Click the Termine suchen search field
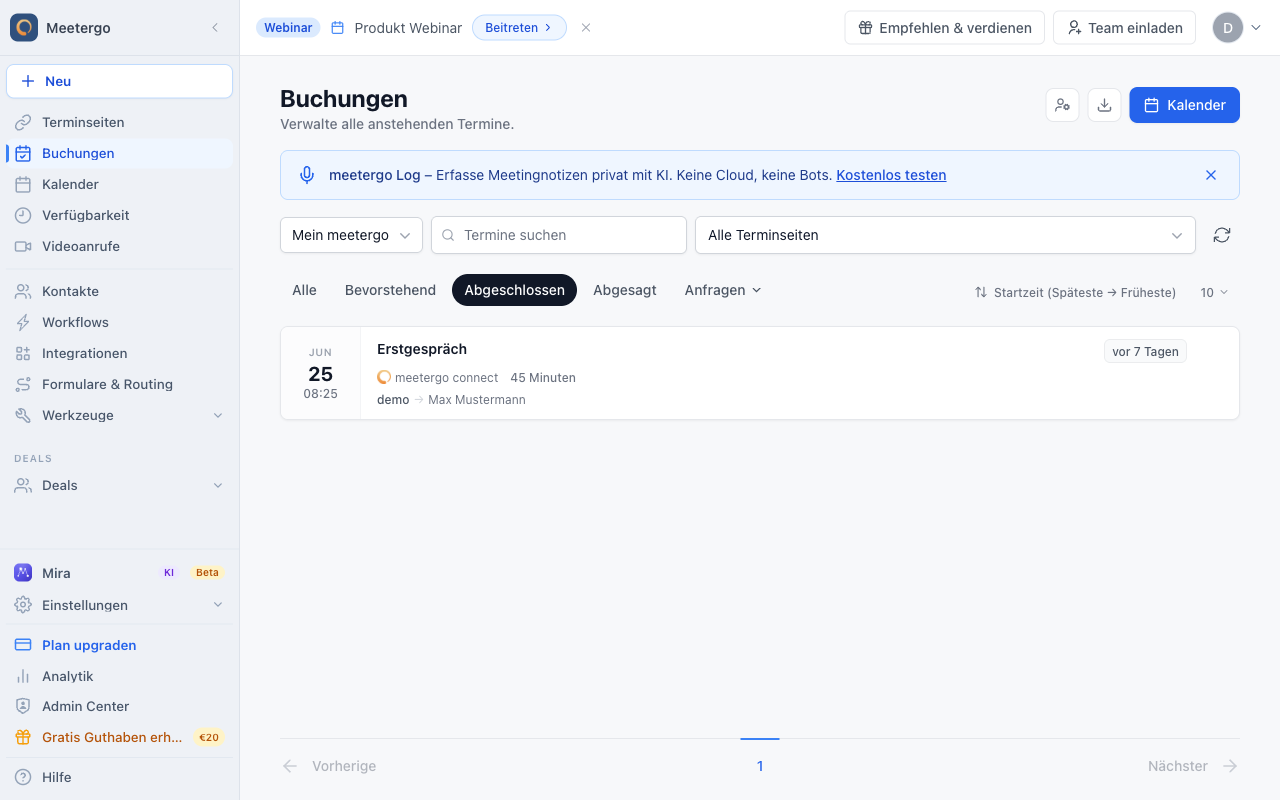 click(559, 235)
